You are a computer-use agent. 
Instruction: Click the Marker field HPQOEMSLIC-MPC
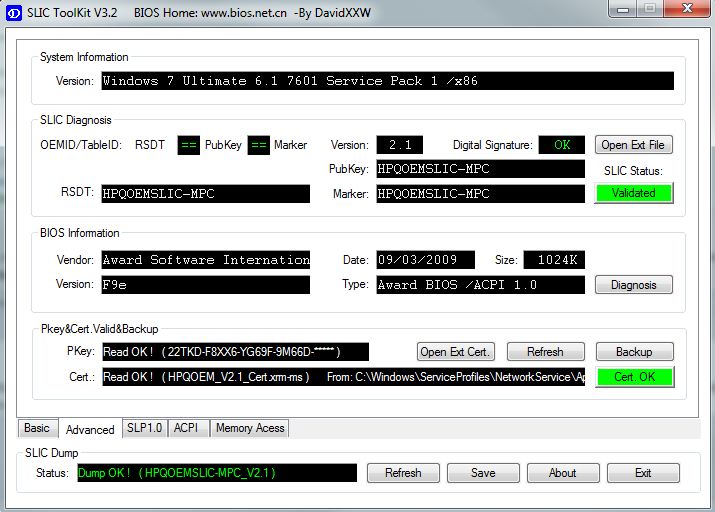click(481, 194)
